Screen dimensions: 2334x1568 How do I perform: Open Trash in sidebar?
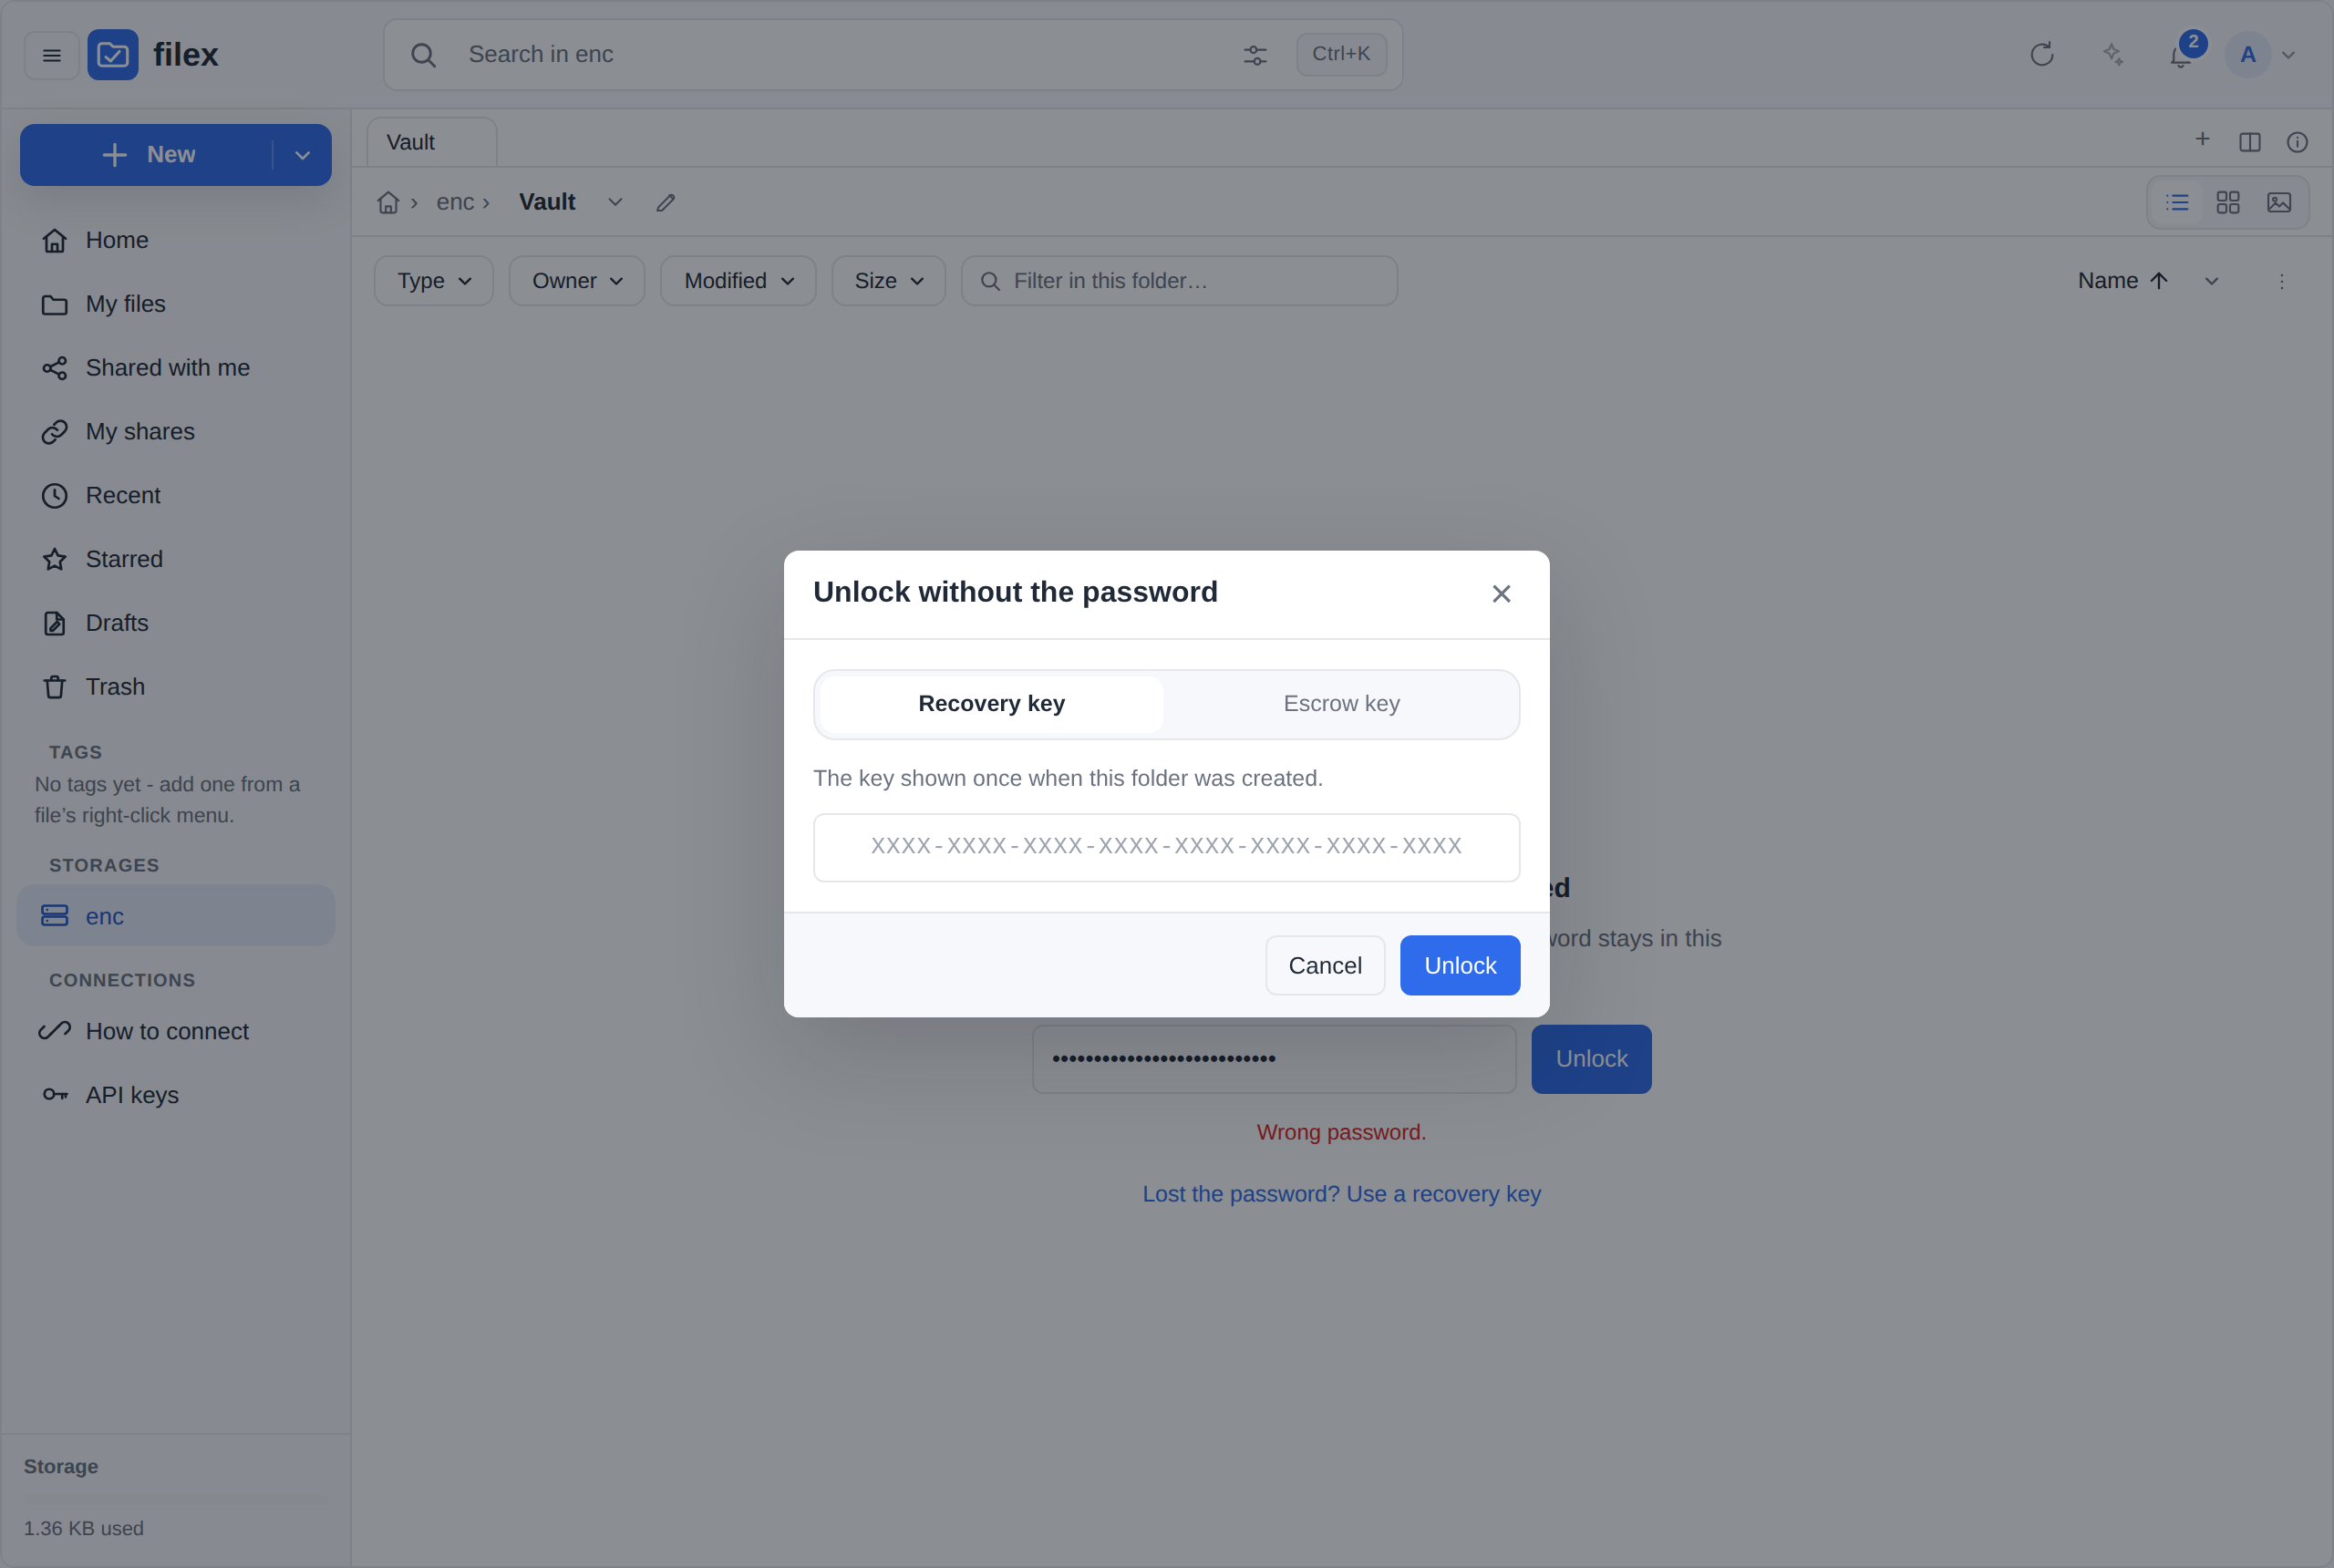pyautogui.click(x=176, y=687)
